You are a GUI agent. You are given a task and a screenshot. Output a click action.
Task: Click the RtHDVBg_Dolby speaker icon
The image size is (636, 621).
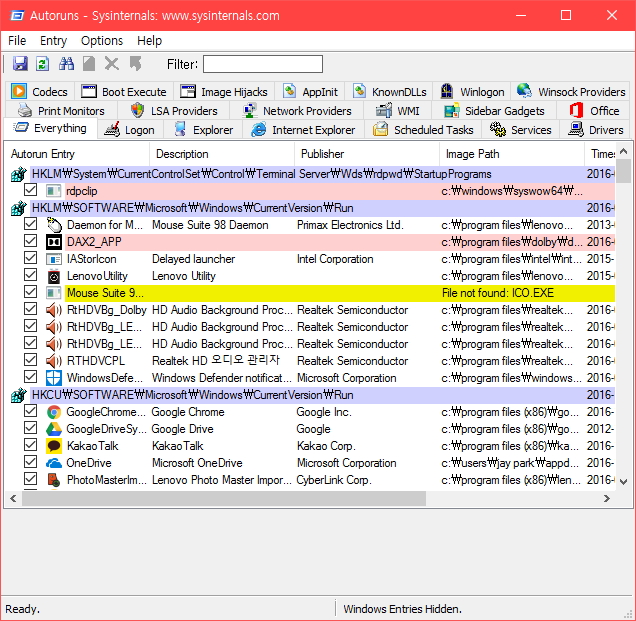pos(54,310)
